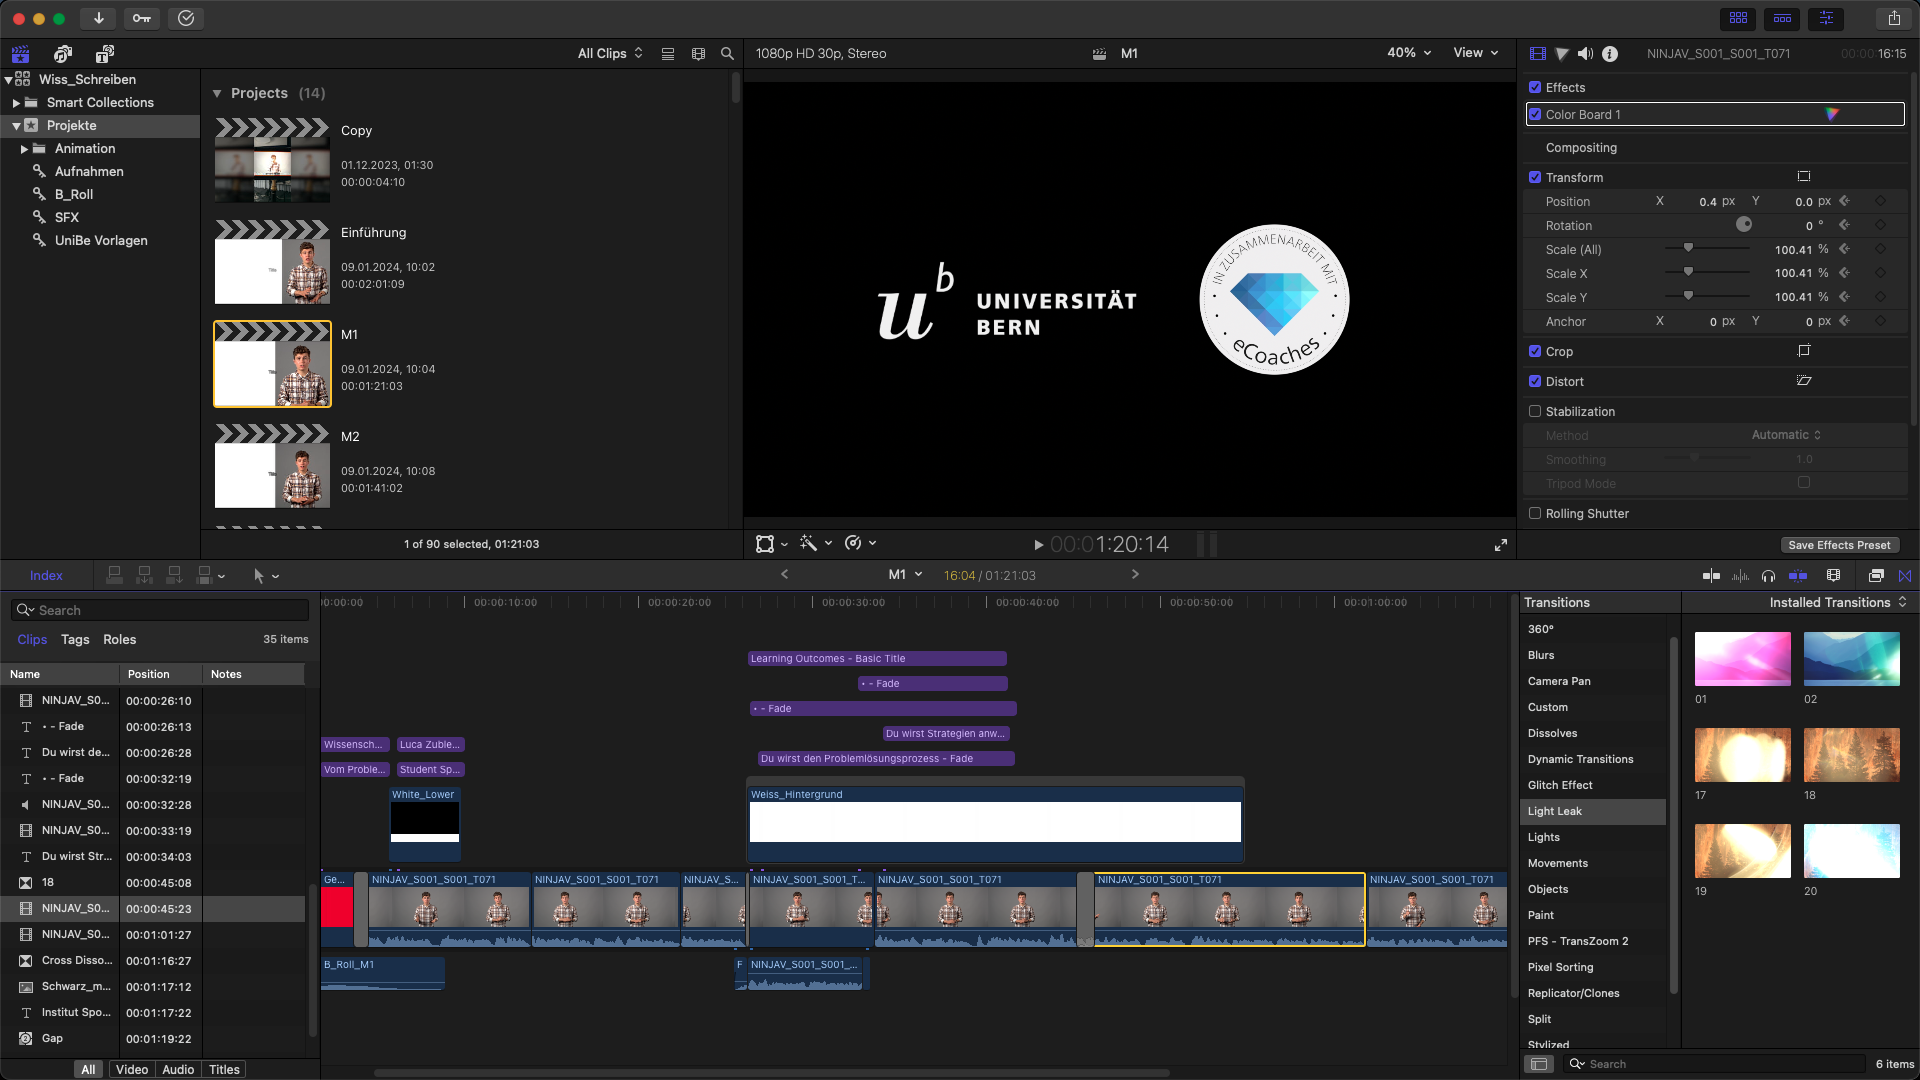This screenshot has height=1080, width=1920.
Task: Open the All Clips filter dropdown
Action: (610, 54)
